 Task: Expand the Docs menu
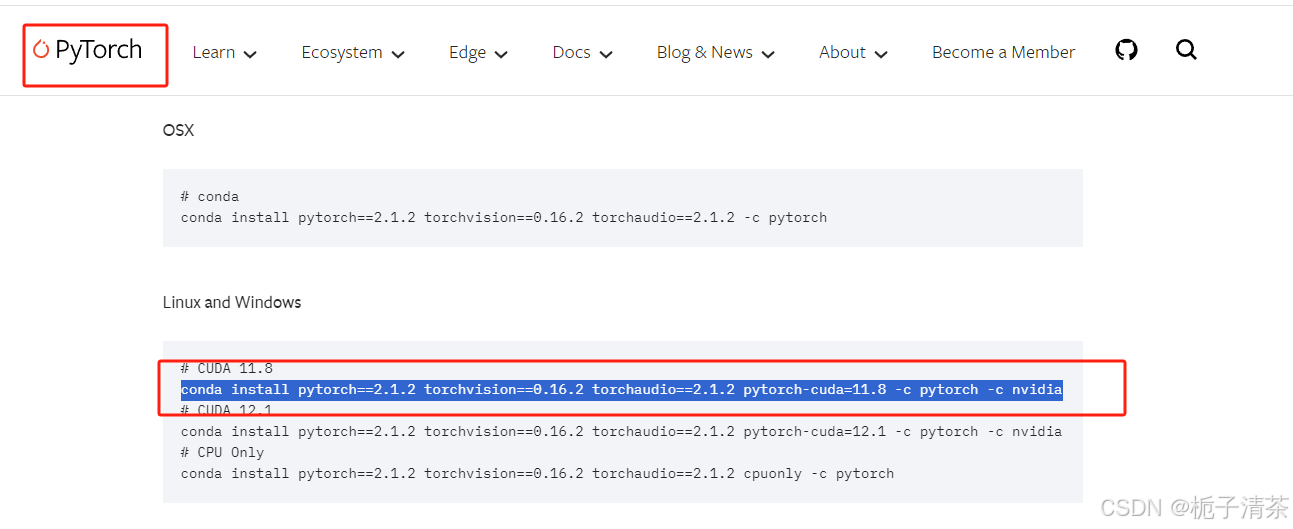[x=582, y=52]
